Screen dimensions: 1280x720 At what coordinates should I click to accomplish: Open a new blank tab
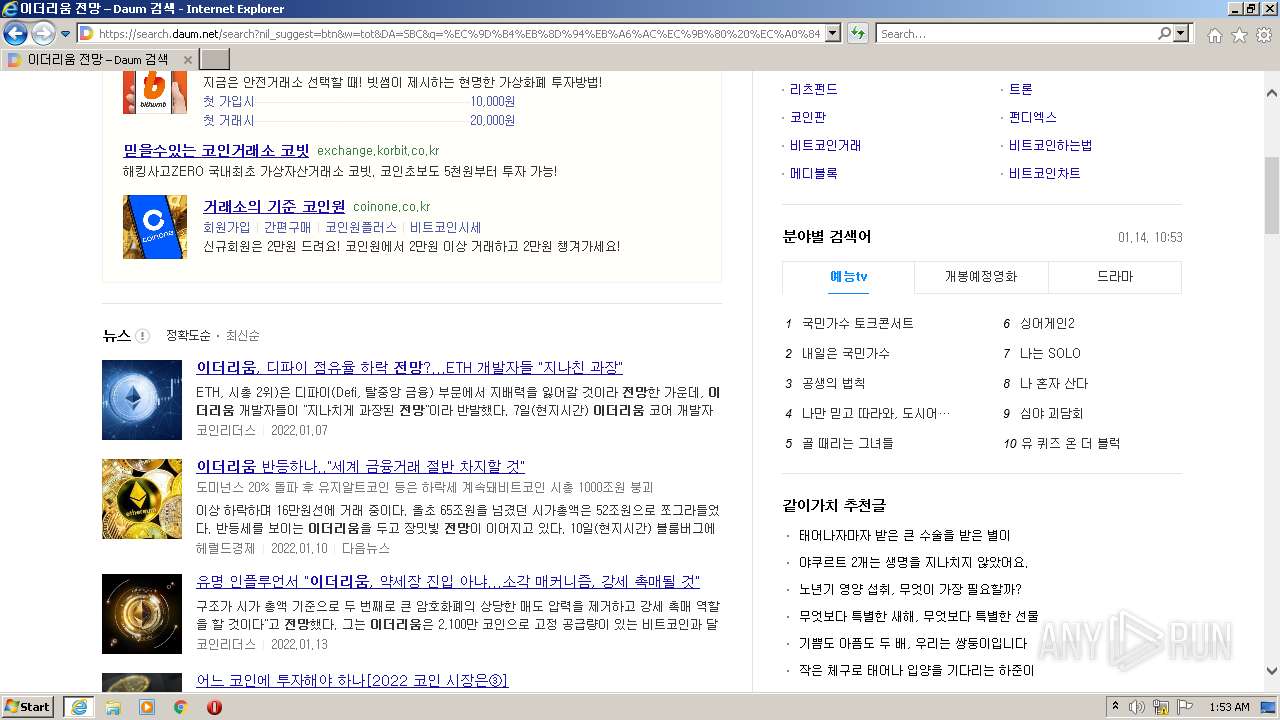pos(215,60)
